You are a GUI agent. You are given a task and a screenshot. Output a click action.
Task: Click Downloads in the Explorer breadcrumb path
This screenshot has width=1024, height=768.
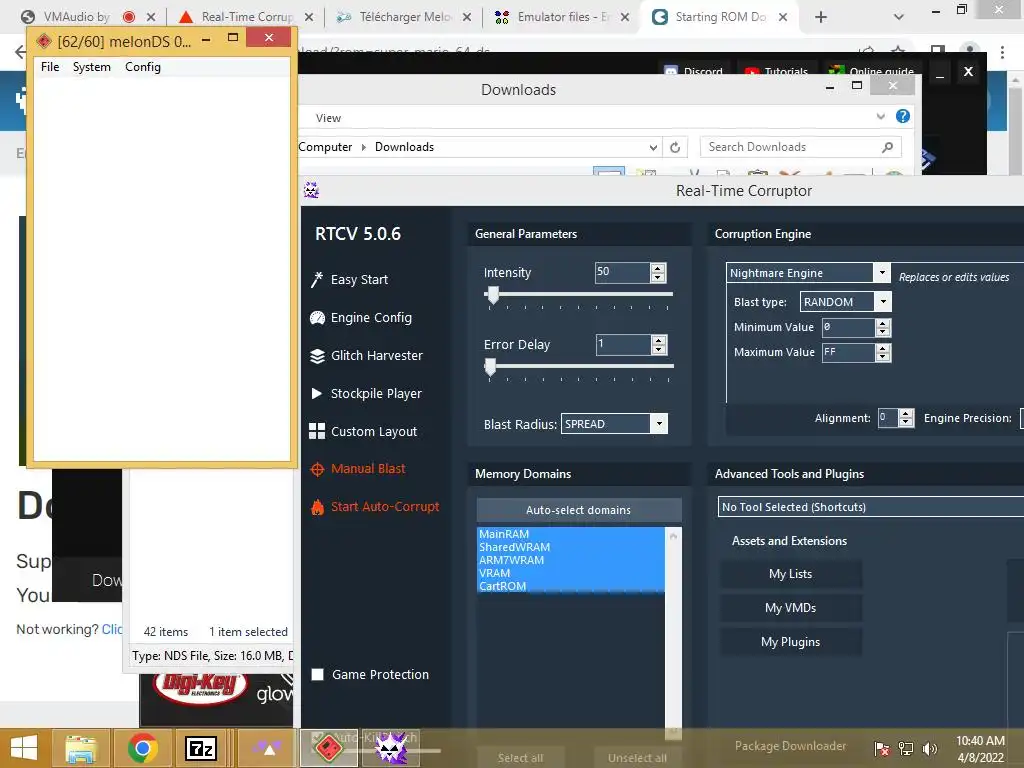click(x=404, y=147)
